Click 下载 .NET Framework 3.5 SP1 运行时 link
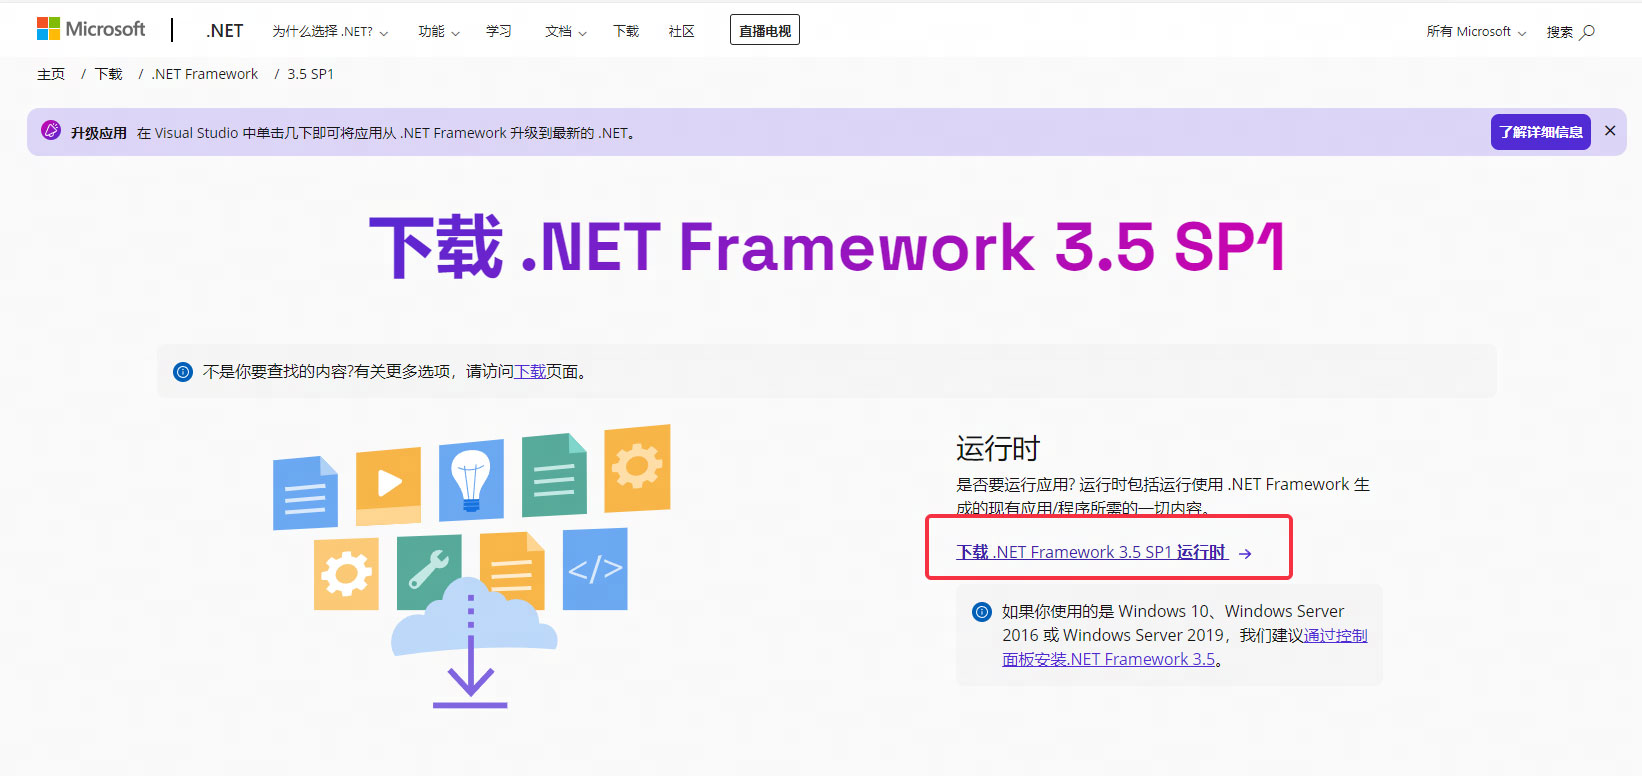 1091,552
